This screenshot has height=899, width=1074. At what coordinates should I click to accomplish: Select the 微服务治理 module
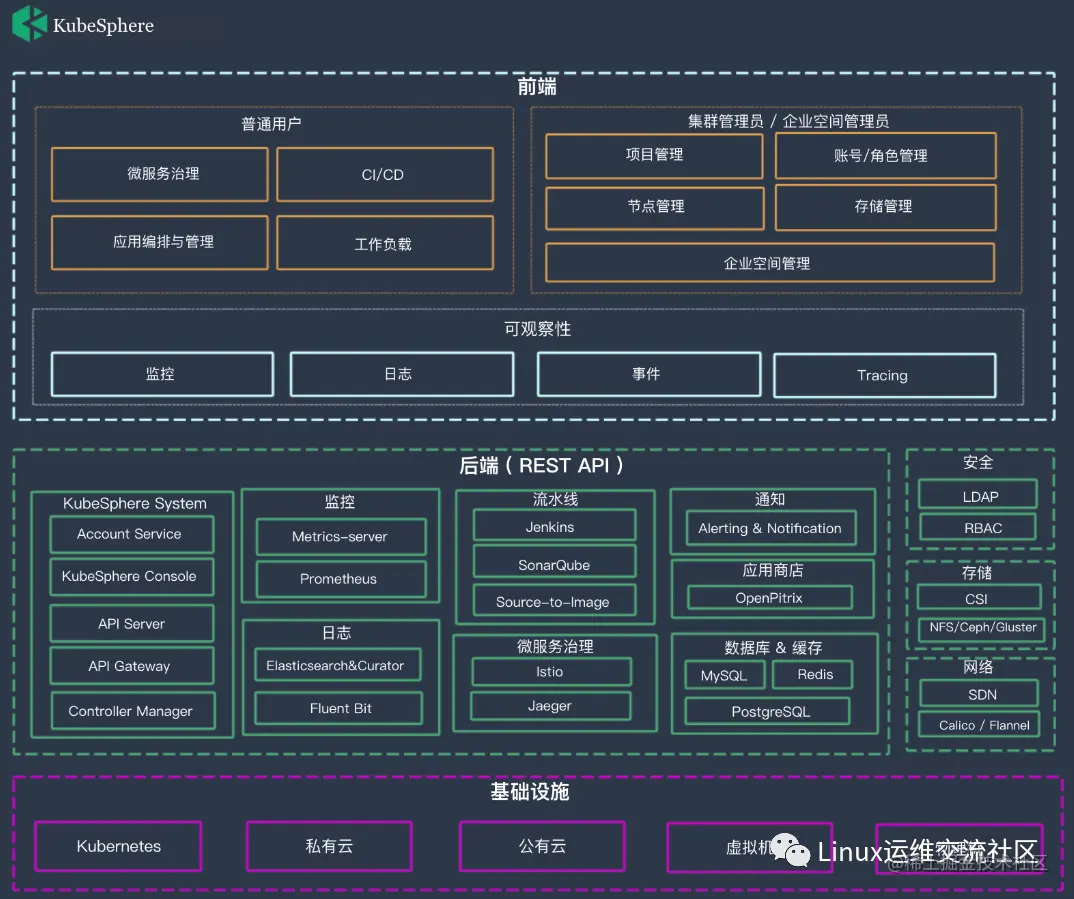click(x=158, y=174)
